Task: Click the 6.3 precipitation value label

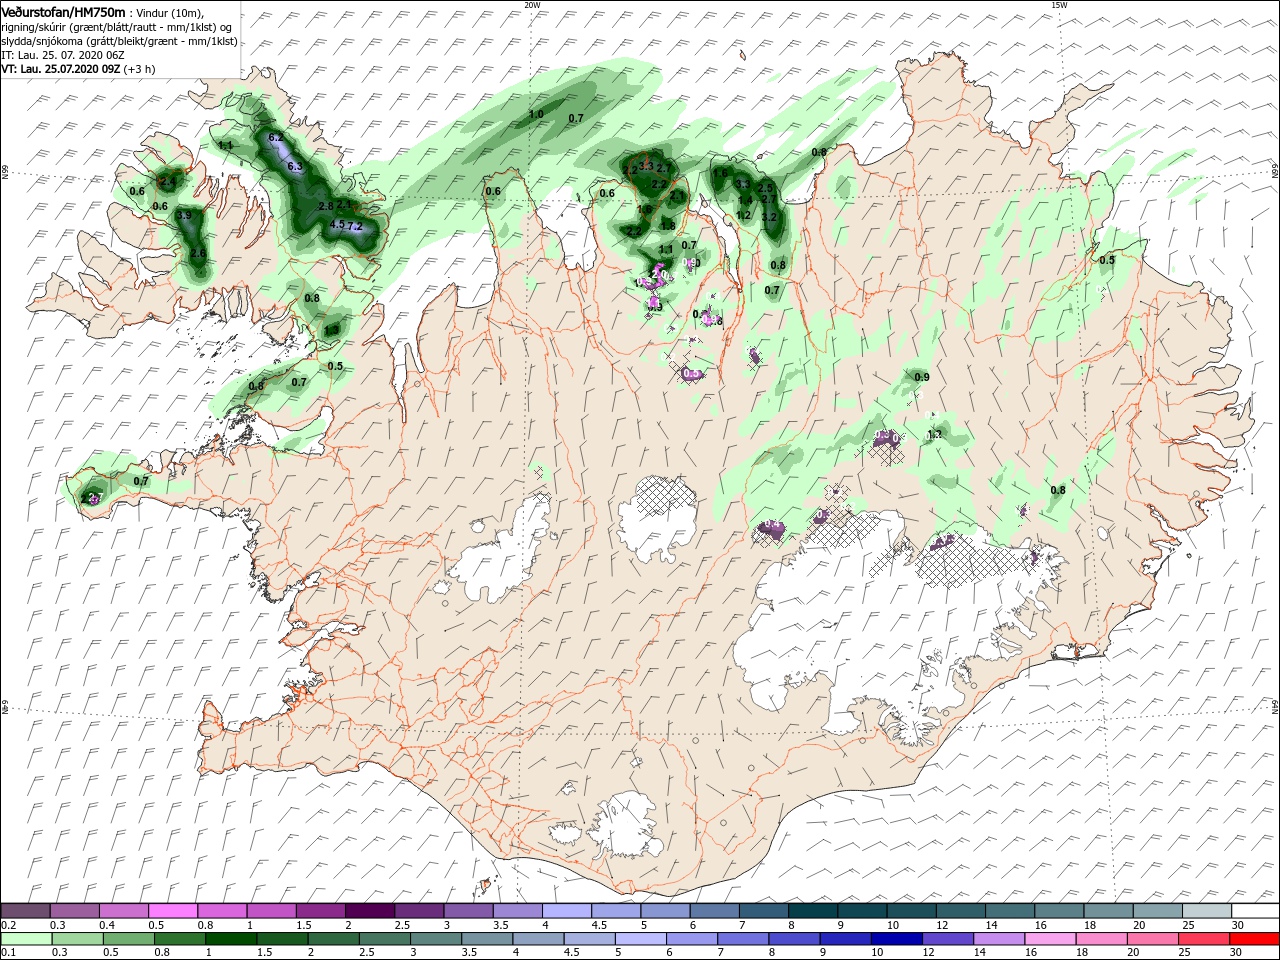Action: 295,166
